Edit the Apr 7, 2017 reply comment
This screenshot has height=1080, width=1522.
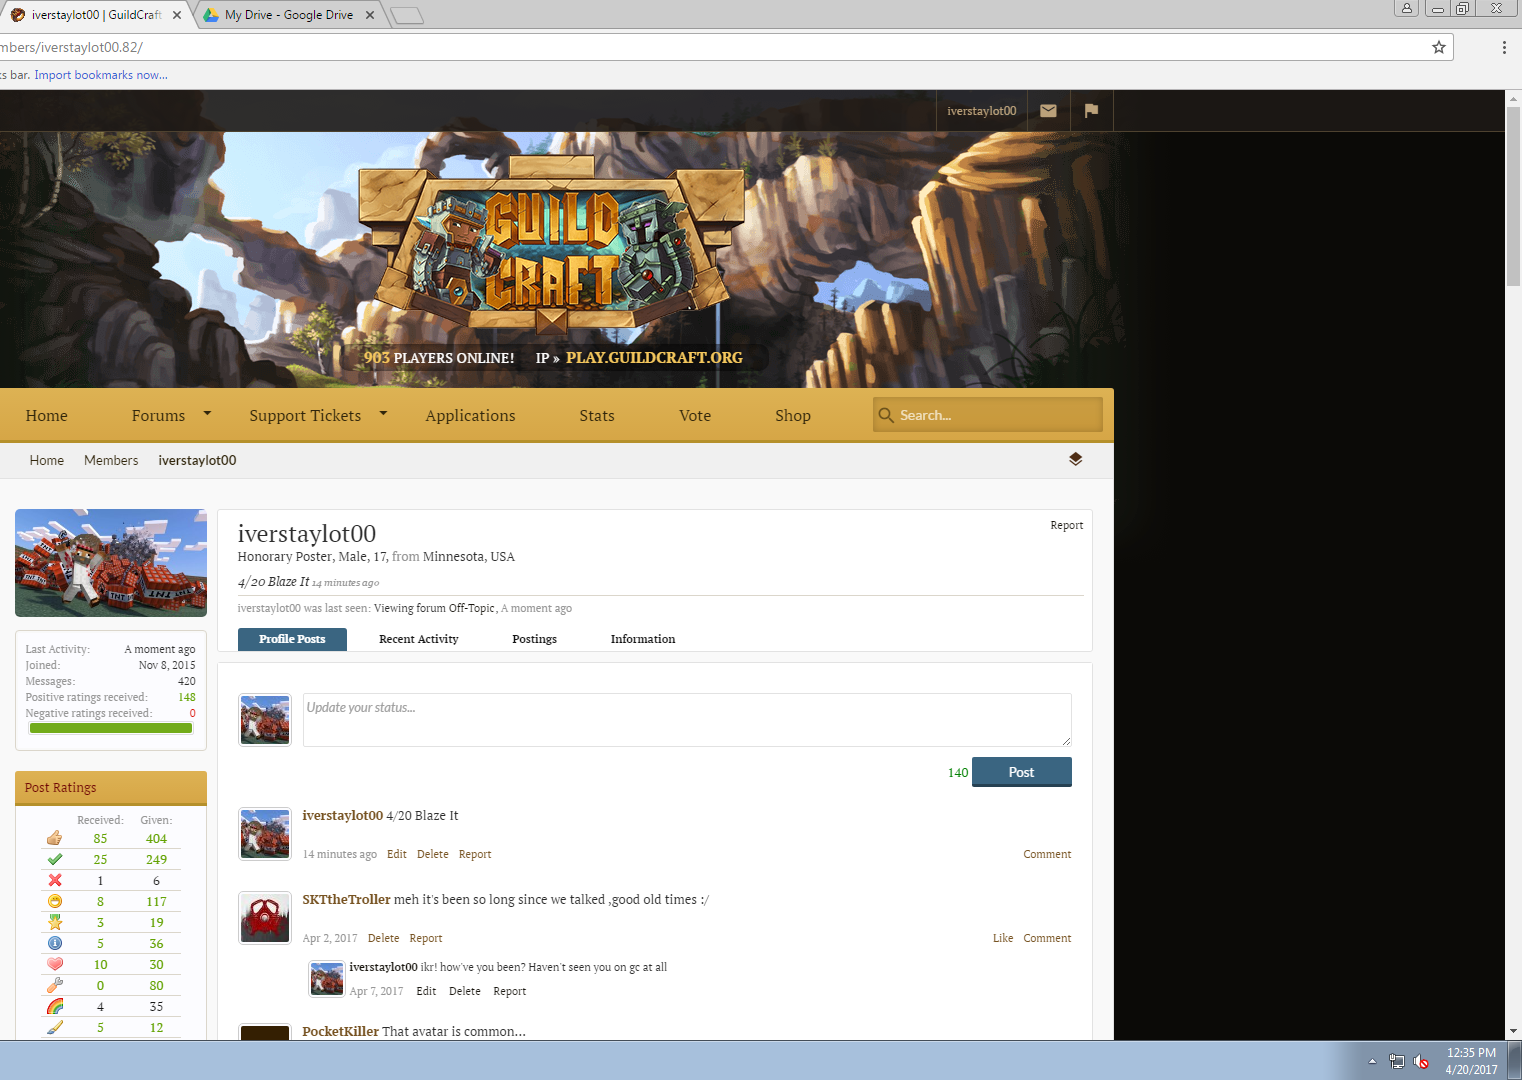coord(426,991)
